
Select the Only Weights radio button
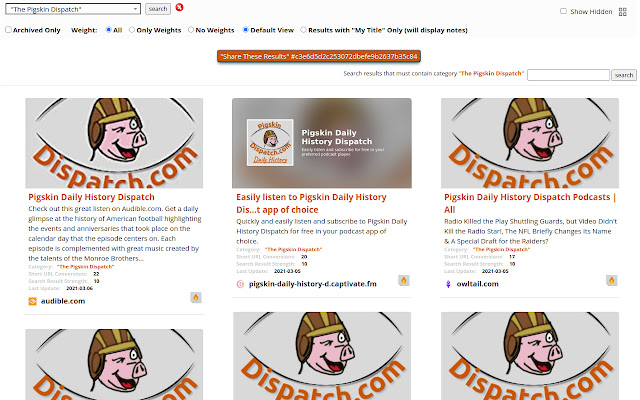point(130,30)
